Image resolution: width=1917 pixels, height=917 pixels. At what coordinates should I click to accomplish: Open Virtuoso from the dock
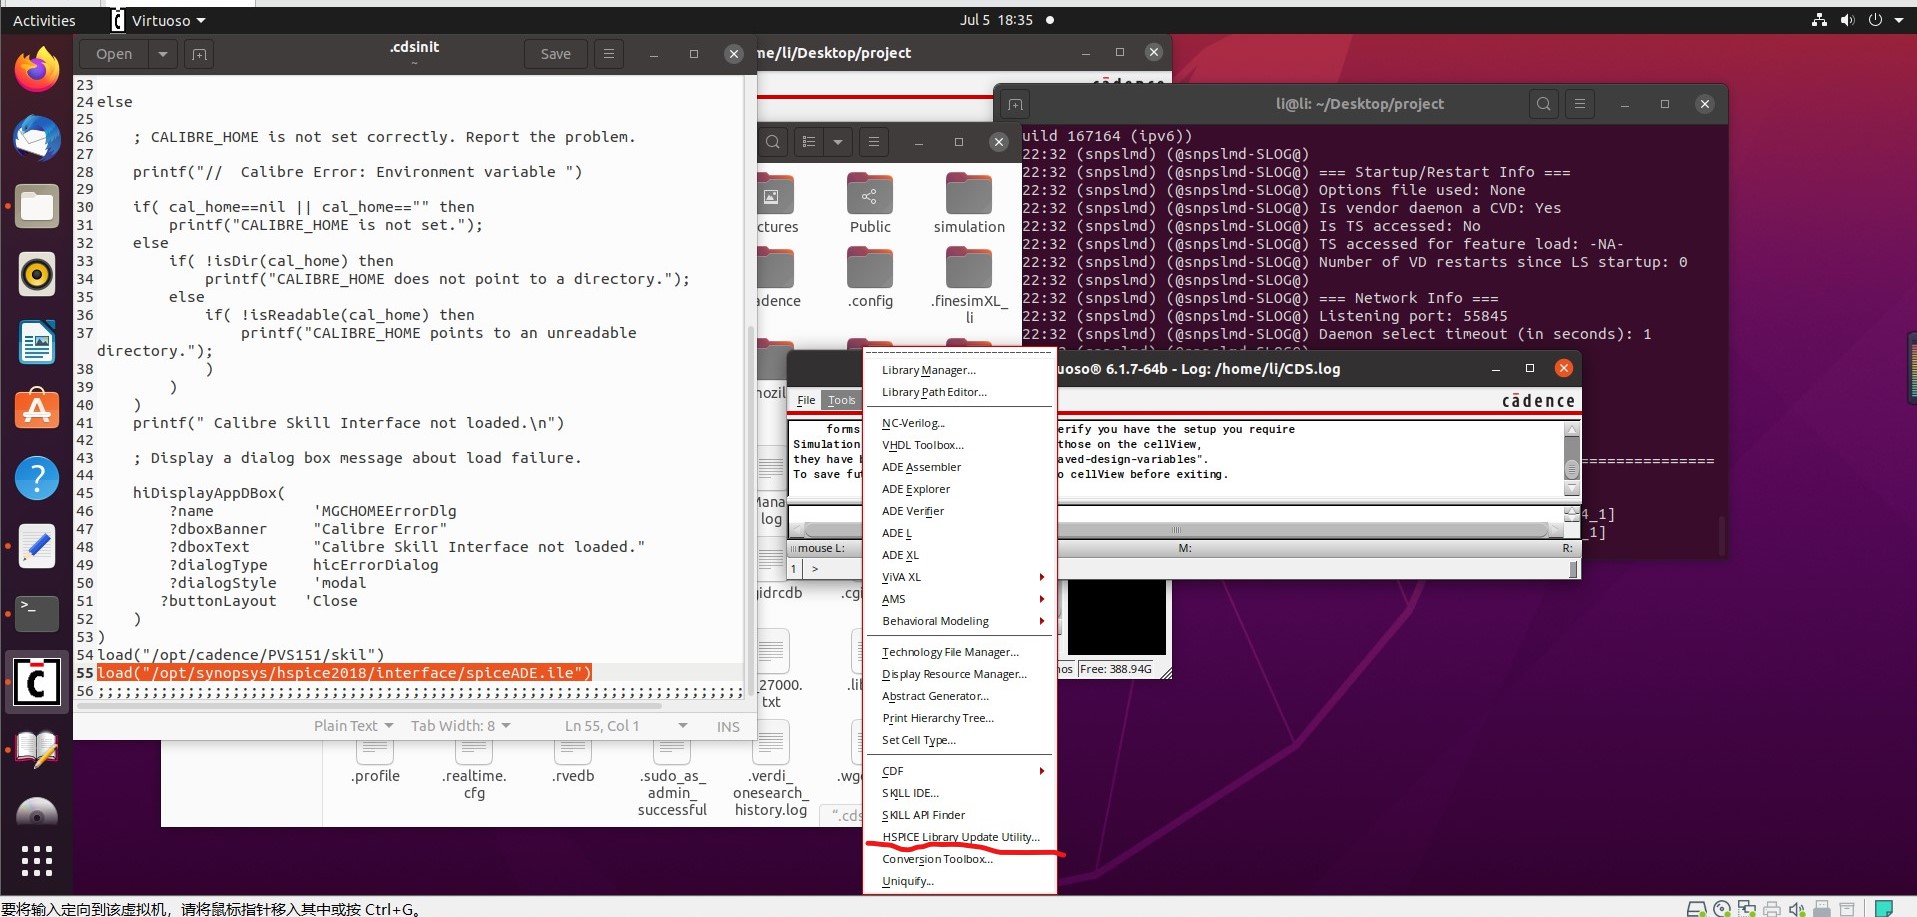tap(36, 682)
